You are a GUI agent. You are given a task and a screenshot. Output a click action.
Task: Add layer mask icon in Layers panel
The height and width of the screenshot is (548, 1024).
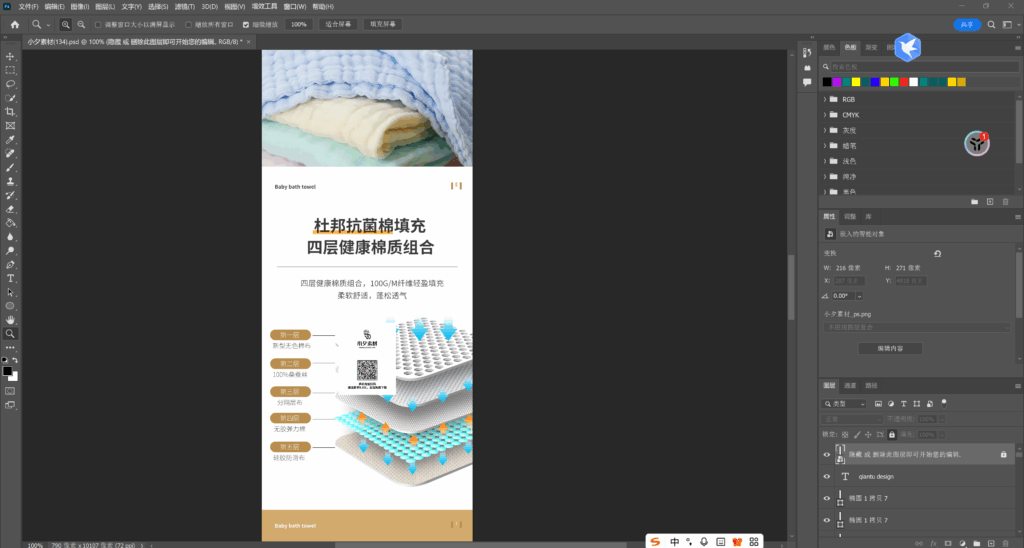948,543
